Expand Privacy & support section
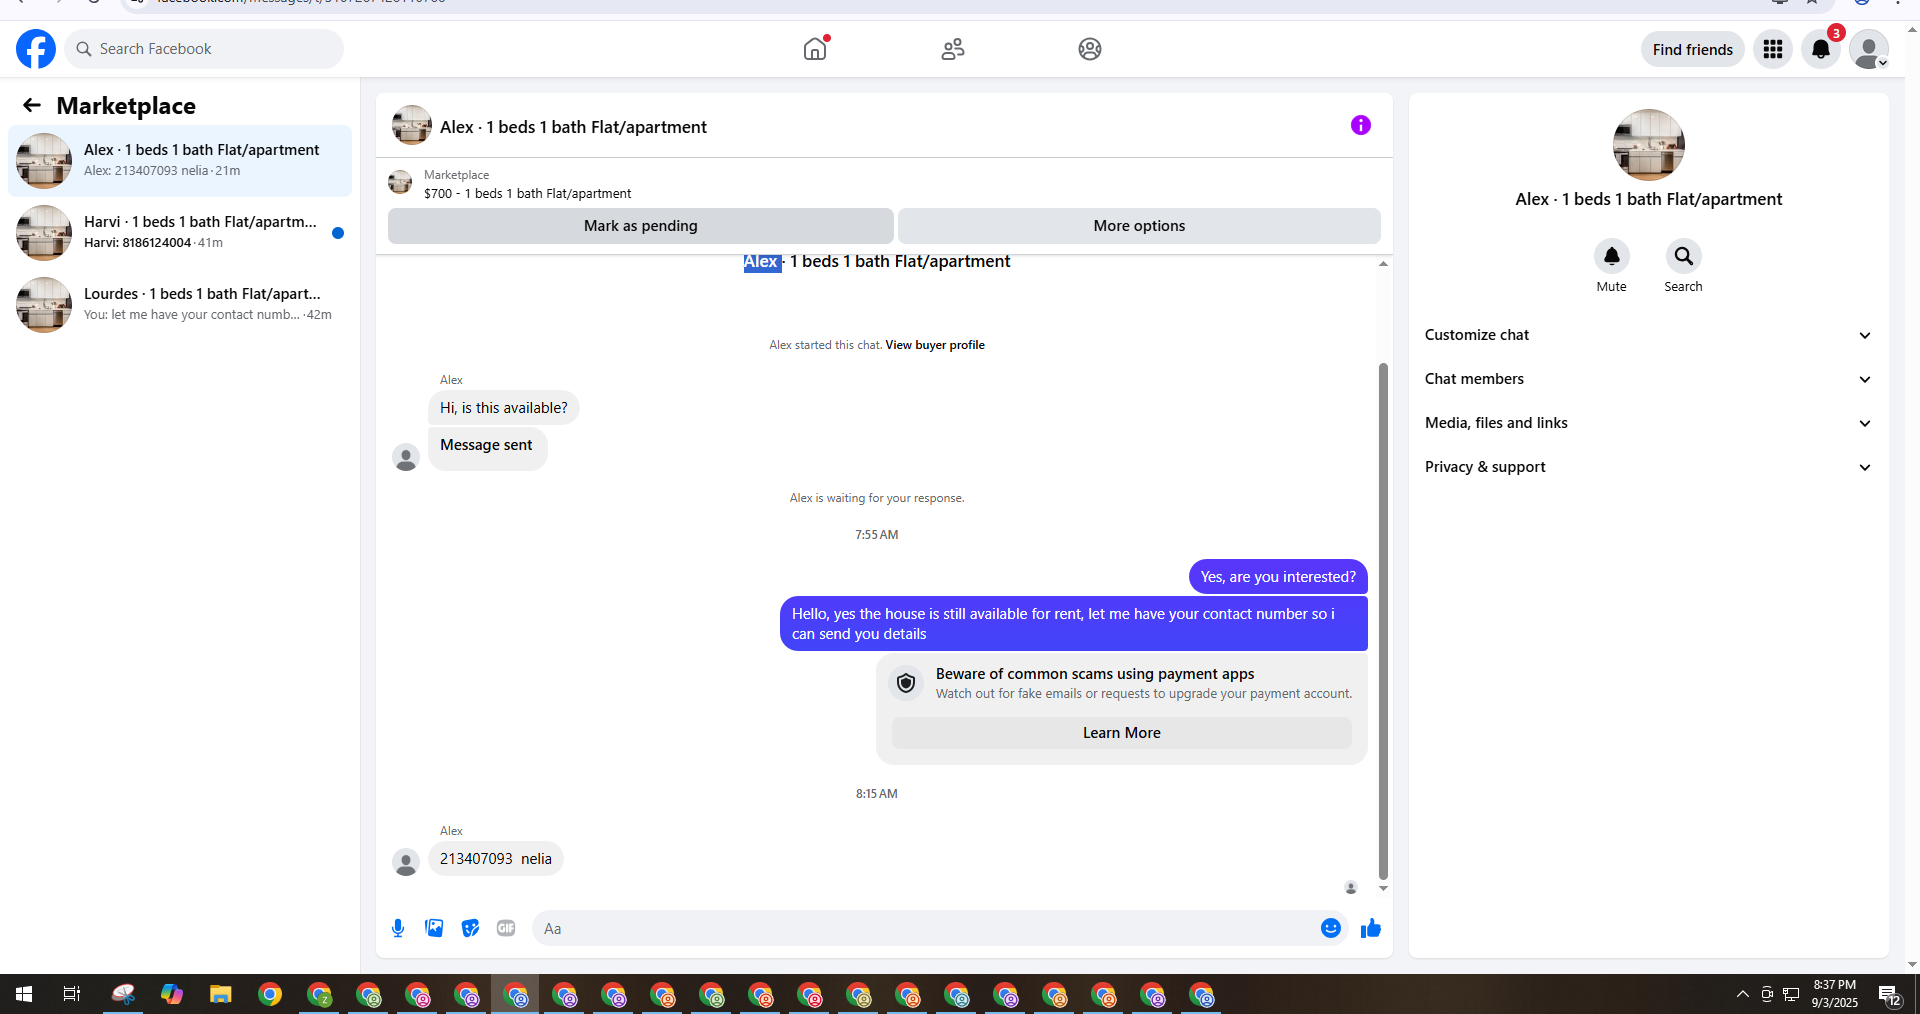The width and height of the screenshot is (1920, 1014). (1648, 467)
